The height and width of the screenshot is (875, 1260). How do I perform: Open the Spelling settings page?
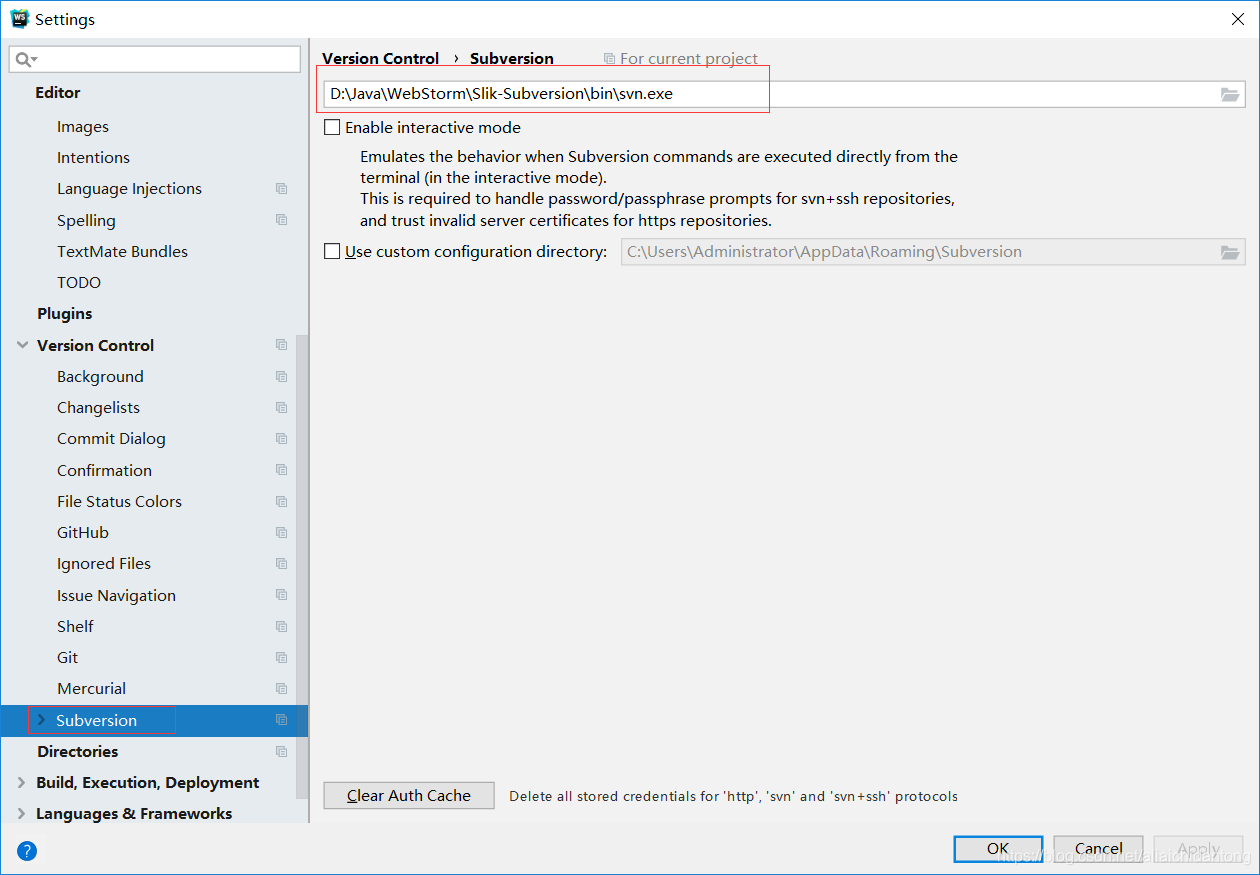pyautogui.click(x=86, y=220)
